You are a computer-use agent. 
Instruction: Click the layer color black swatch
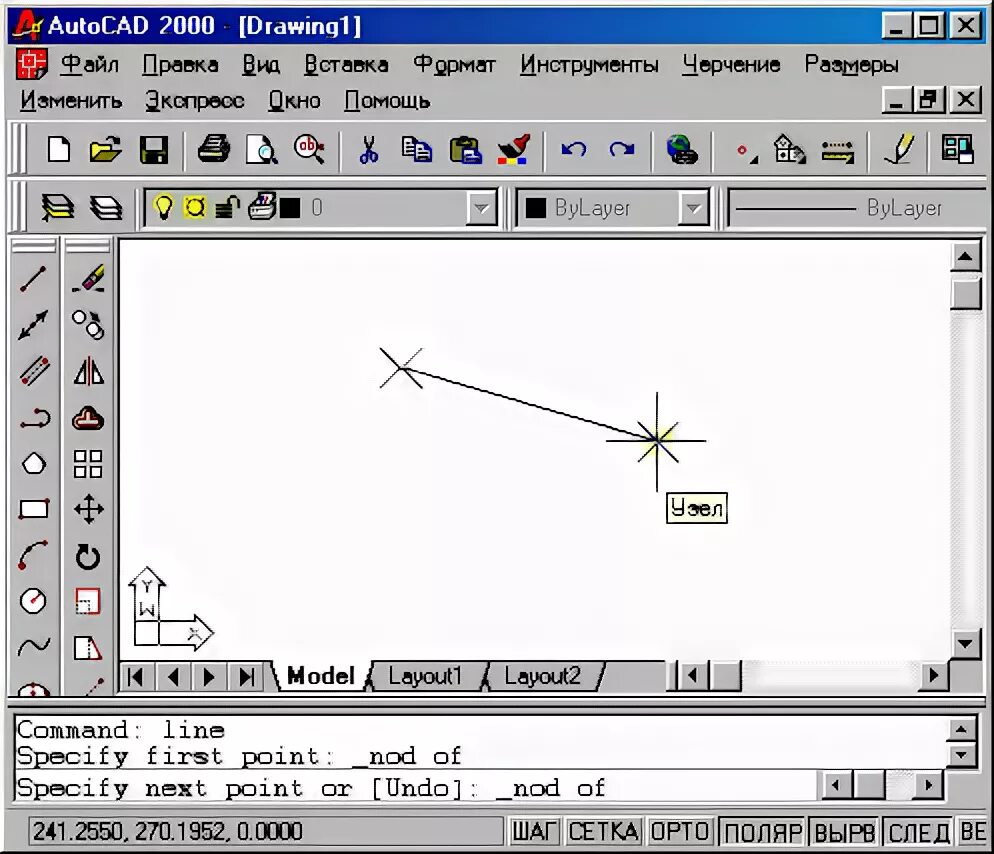point(290,208)
